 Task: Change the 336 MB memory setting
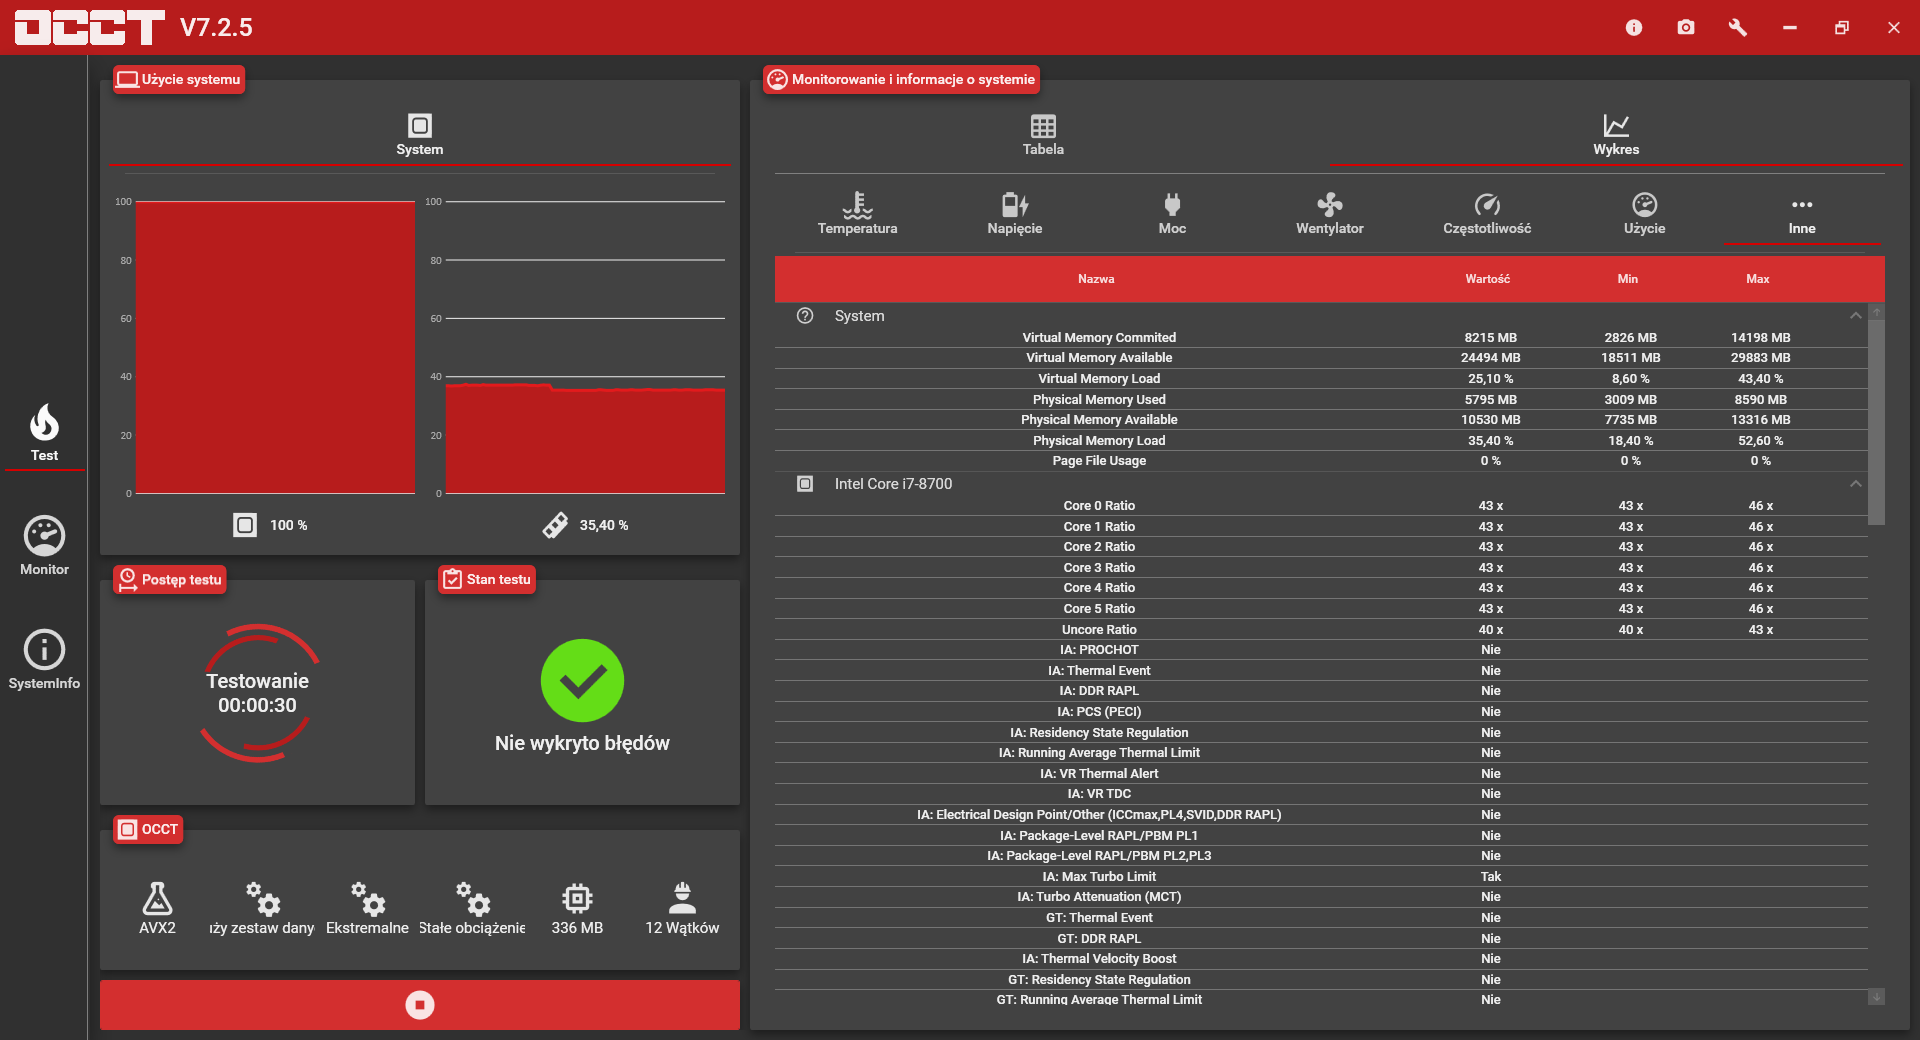click(x=577, y=908)
